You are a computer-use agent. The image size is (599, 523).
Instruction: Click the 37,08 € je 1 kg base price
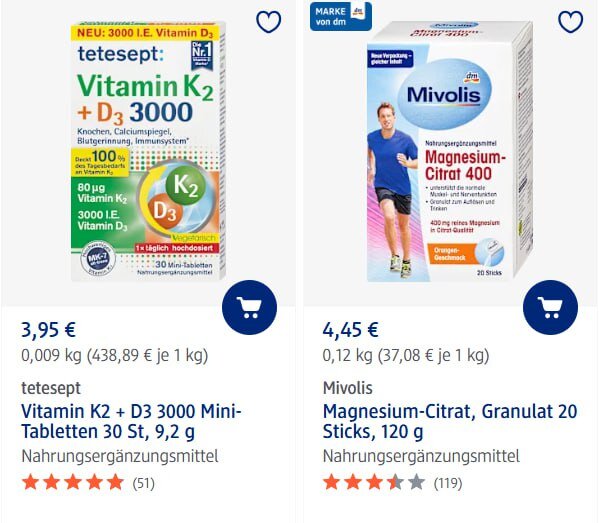pyautogui.click(x=434, y=356)
